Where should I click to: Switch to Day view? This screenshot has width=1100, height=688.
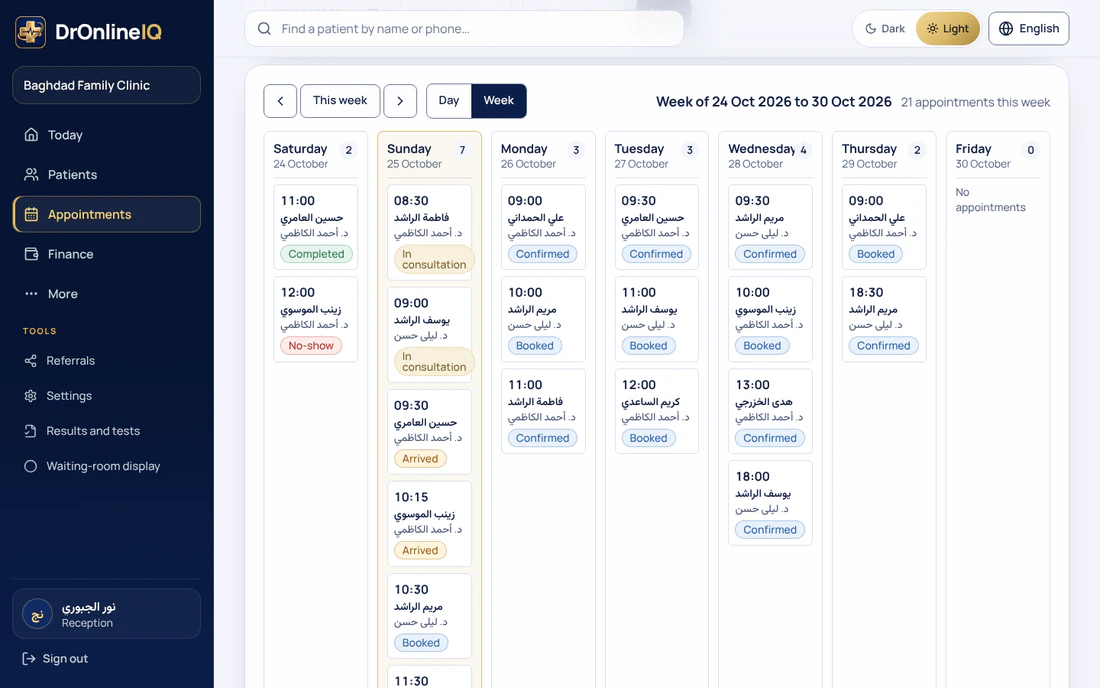point(449,101)
